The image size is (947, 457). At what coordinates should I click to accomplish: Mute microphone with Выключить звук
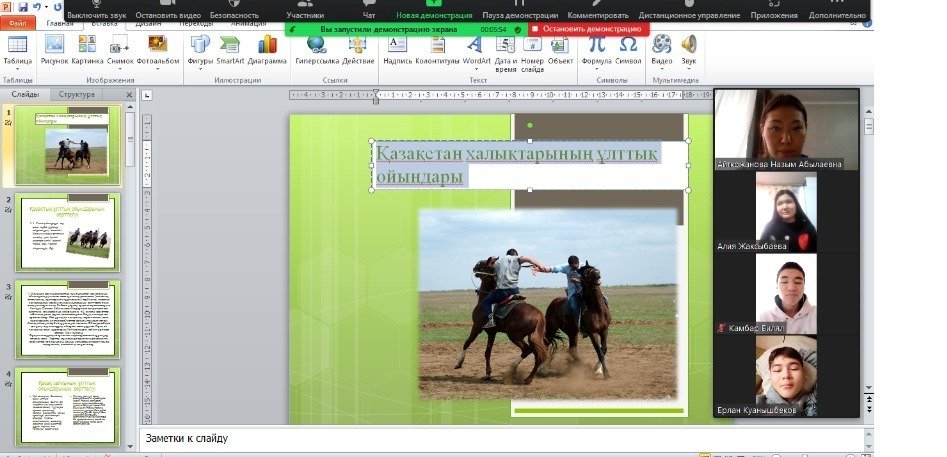pyautogui.click(x=95, y=10)
